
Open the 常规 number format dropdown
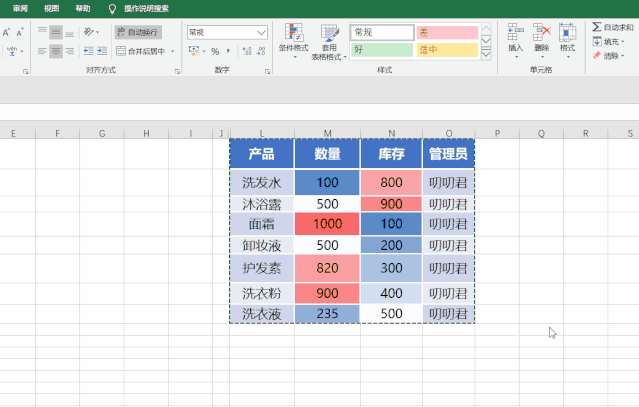coord(262,32)
